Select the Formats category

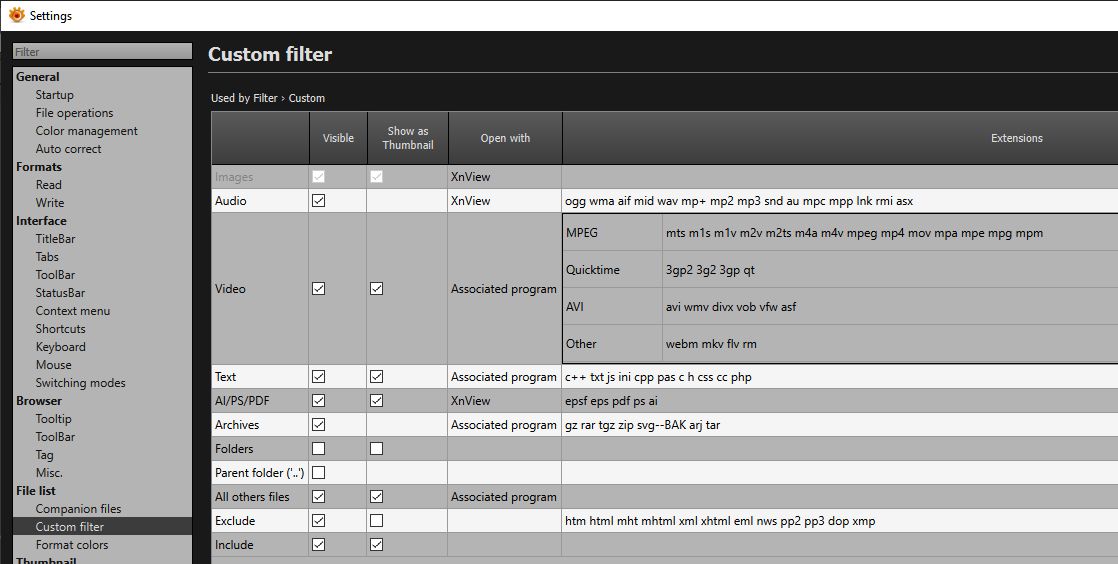(x=39, y=167)
